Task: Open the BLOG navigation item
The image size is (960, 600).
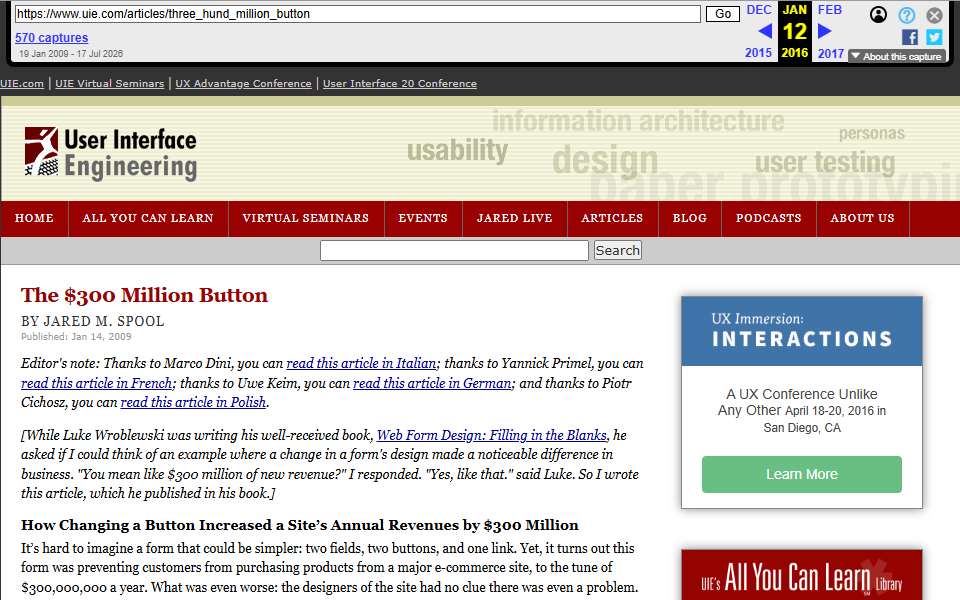Action: 690,218
